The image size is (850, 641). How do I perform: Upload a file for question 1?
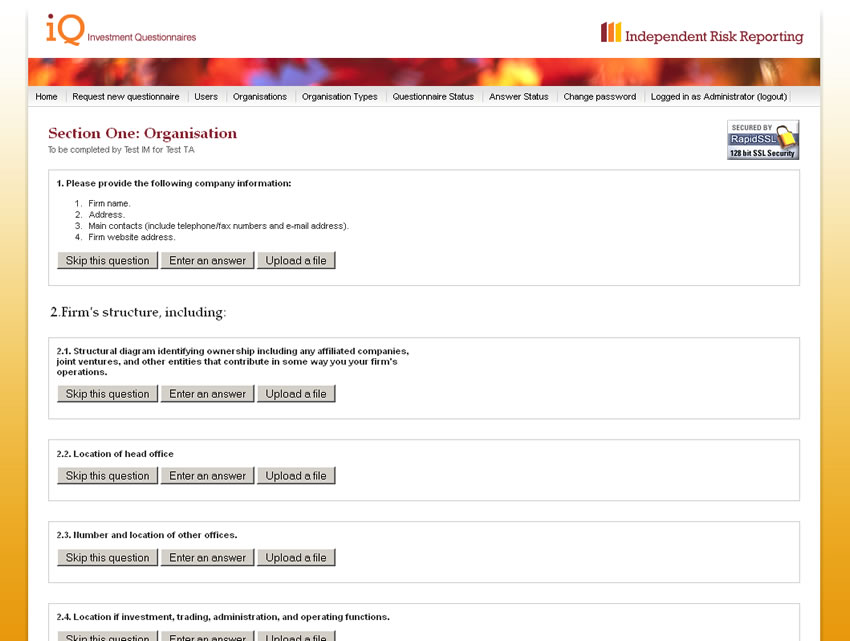pyautogui.click(x=296, y=261)
